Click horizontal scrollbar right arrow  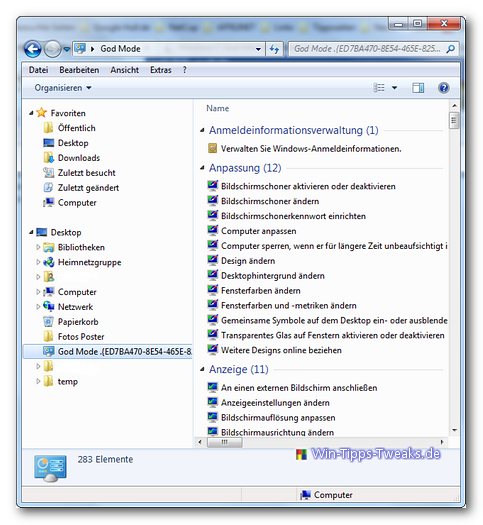[x=442, y=442]
